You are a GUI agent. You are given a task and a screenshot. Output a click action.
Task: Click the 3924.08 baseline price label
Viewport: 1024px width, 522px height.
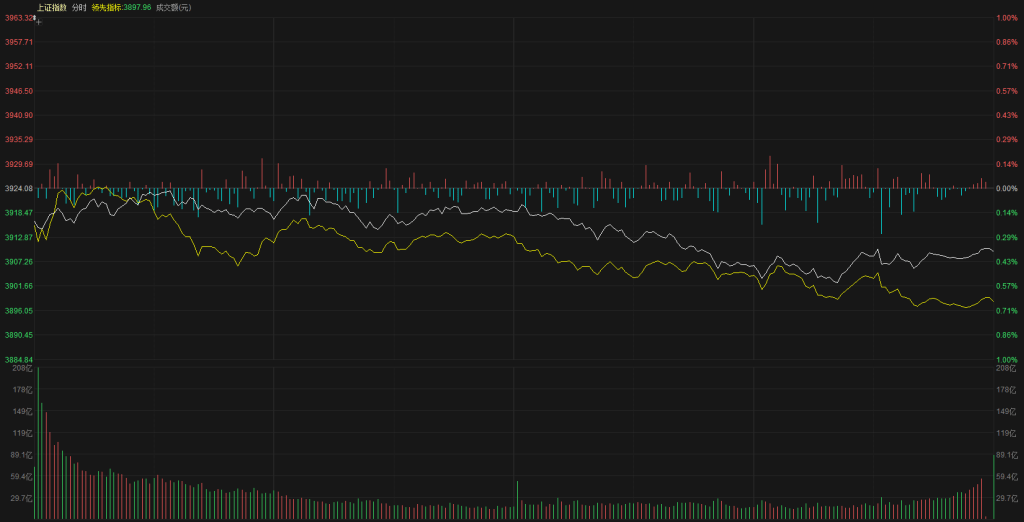click(18, 188)
